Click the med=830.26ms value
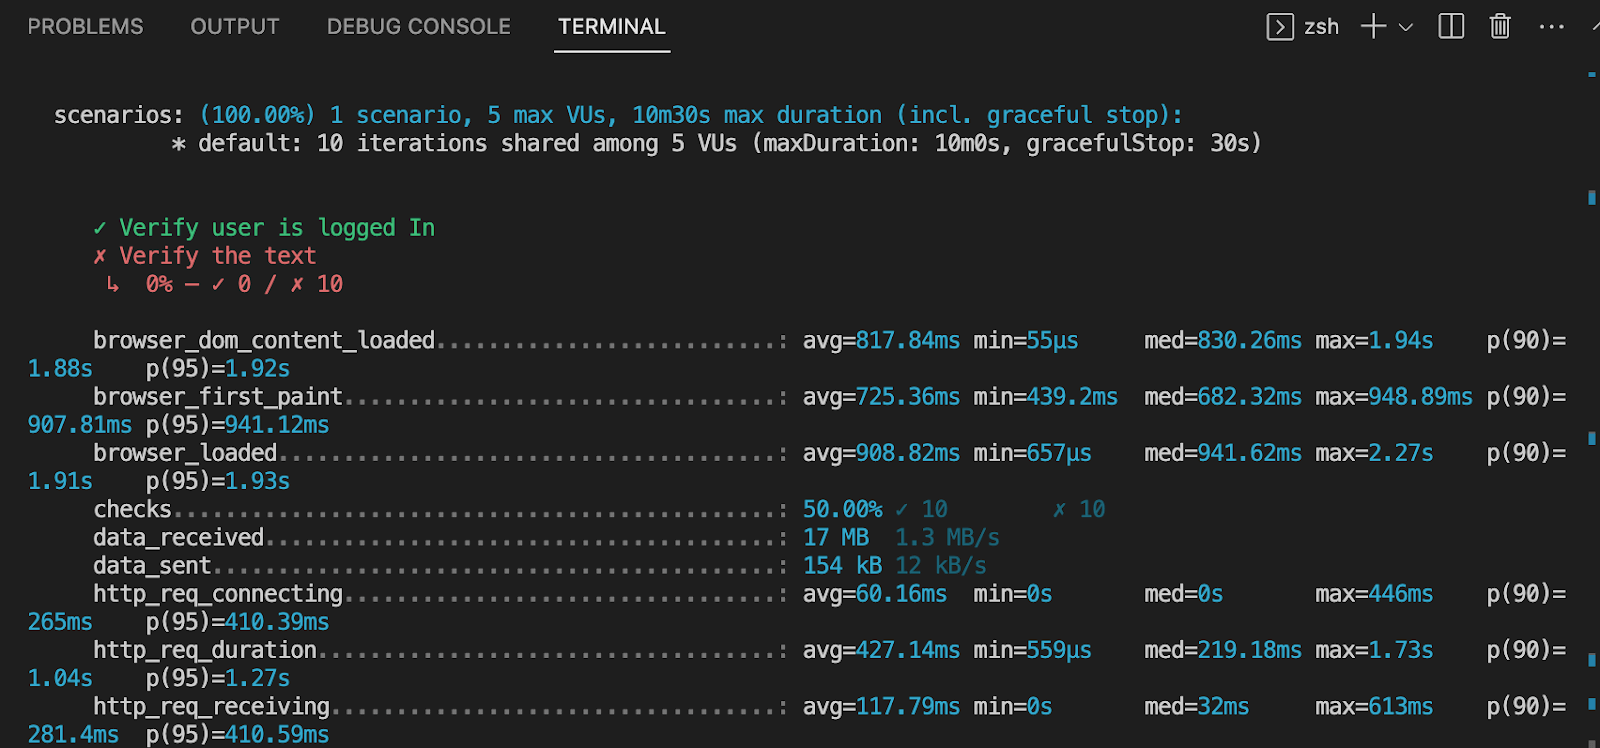Screen dimensions: 1600x748 pos(1223,340)
